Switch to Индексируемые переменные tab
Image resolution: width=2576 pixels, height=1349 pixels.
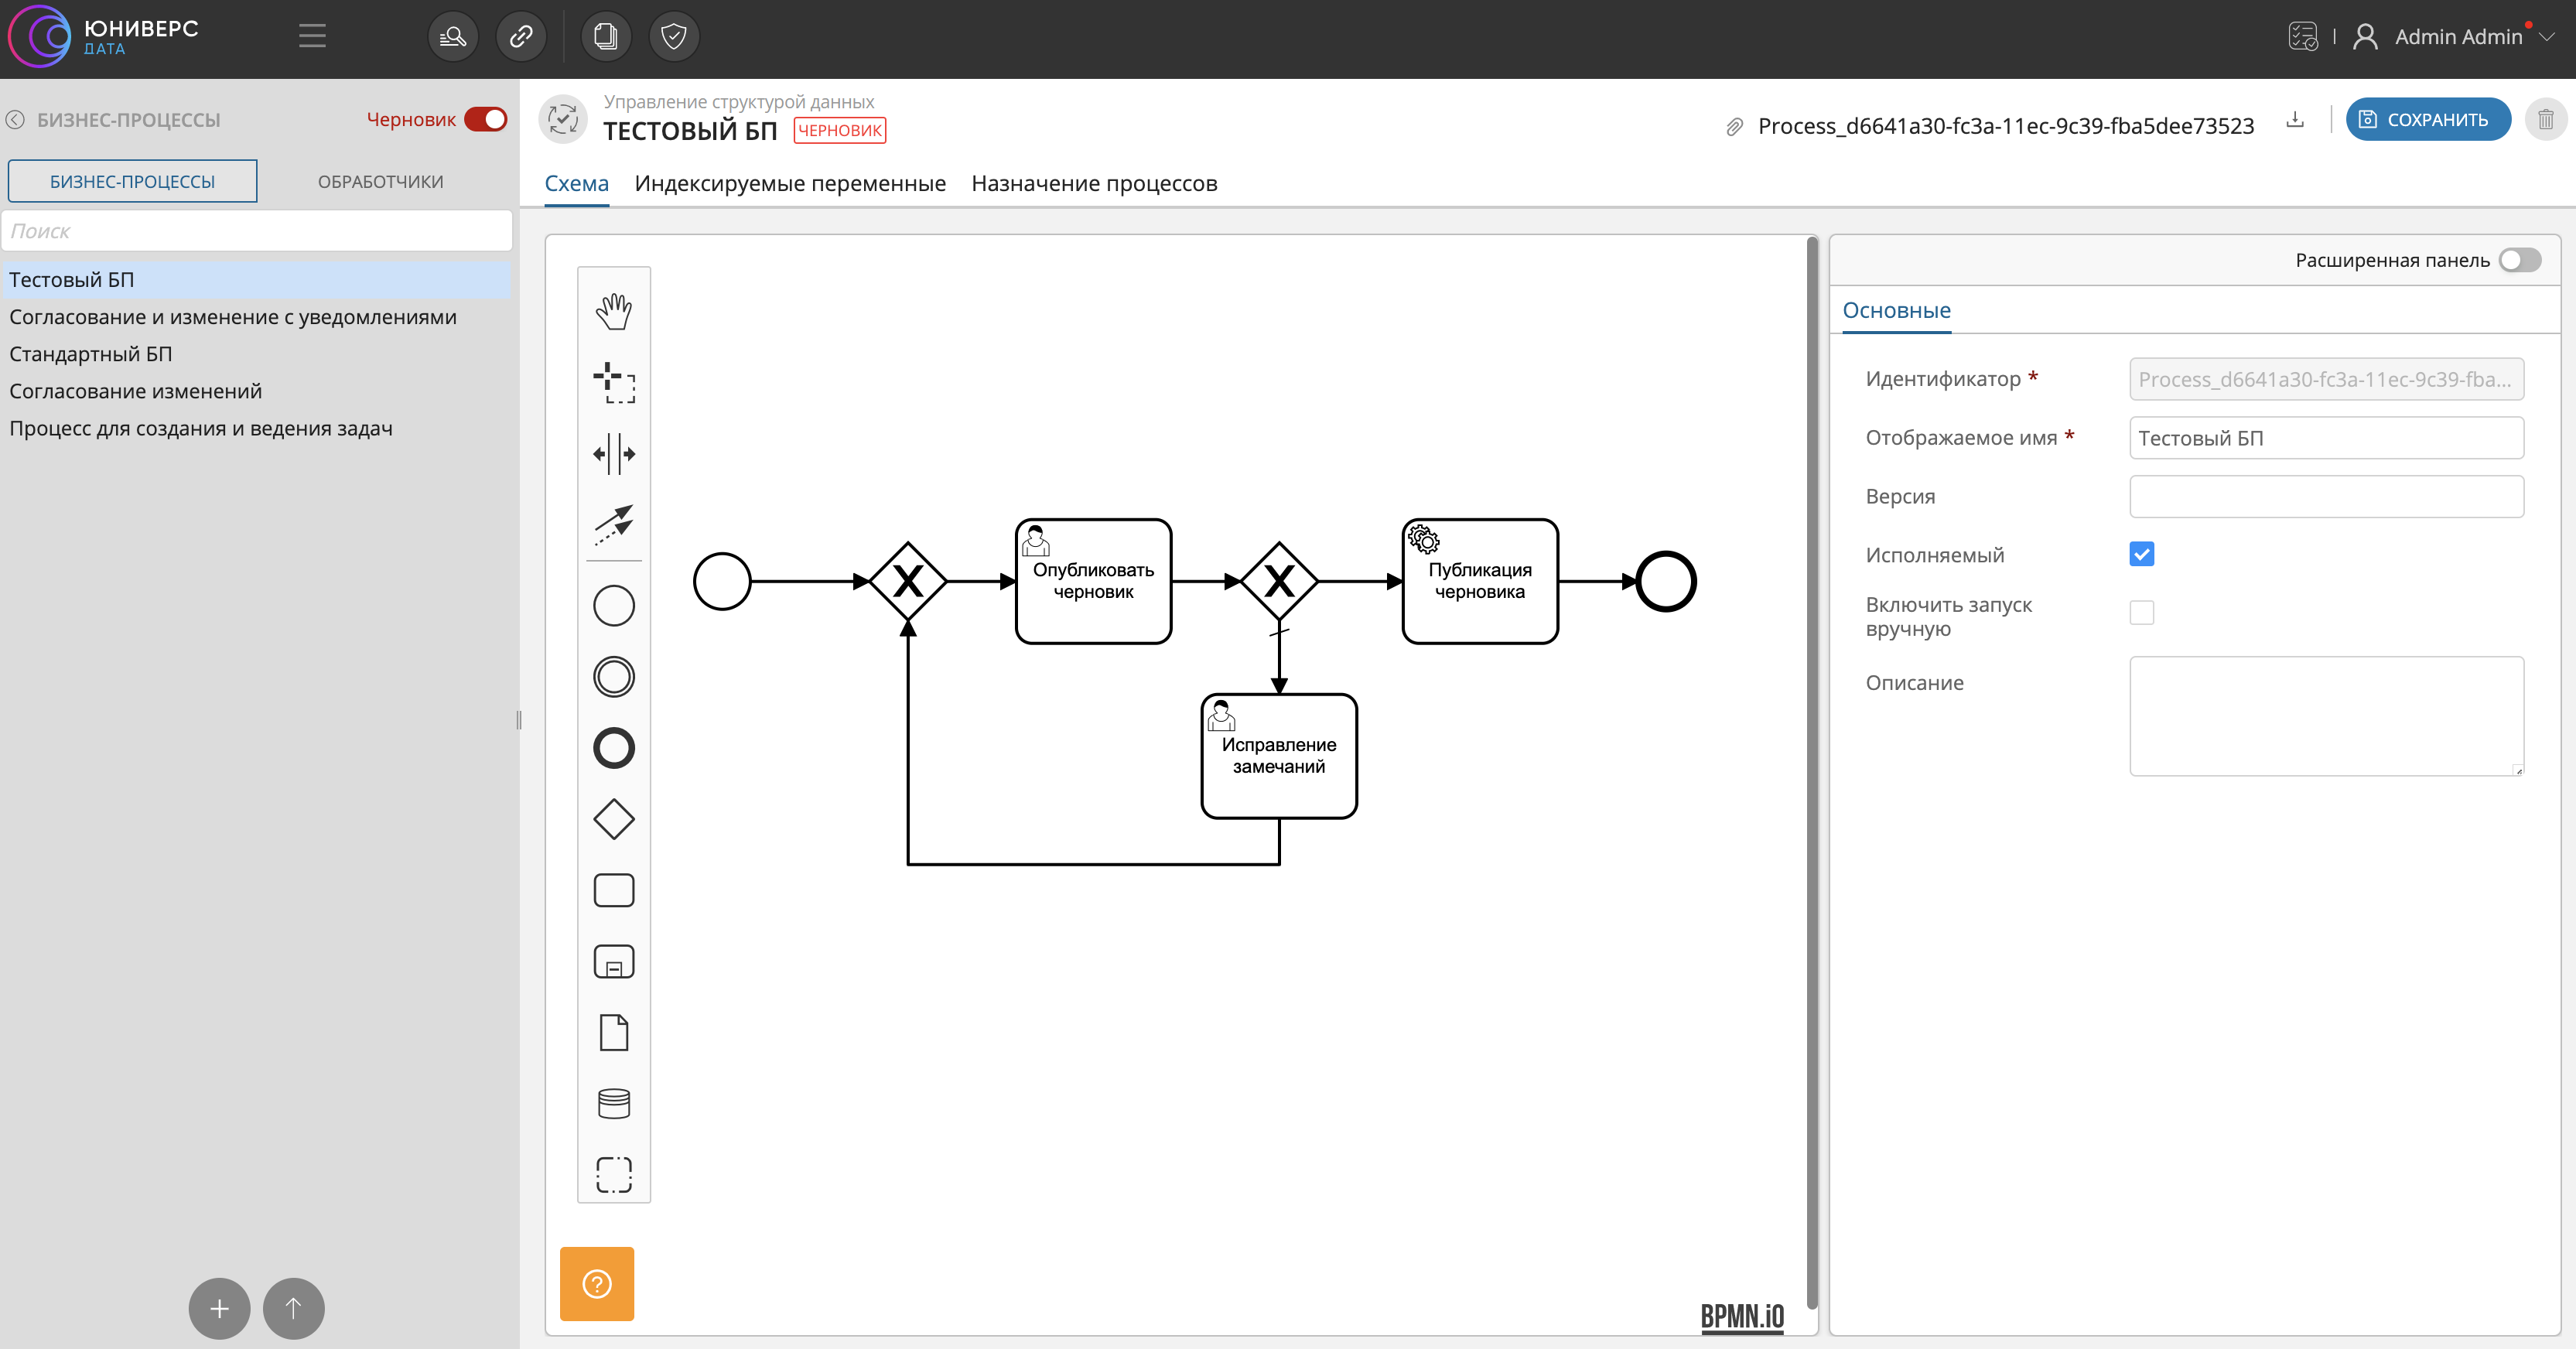point(789,184)
